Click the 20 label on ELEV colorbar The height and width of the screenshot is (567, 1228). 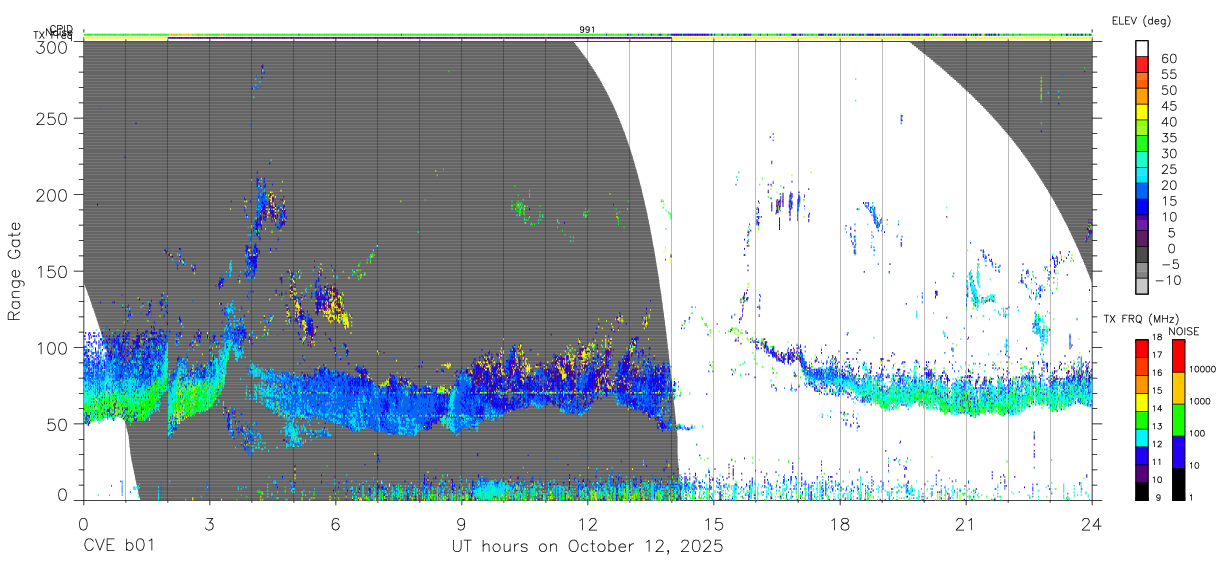coord(1169,185)
